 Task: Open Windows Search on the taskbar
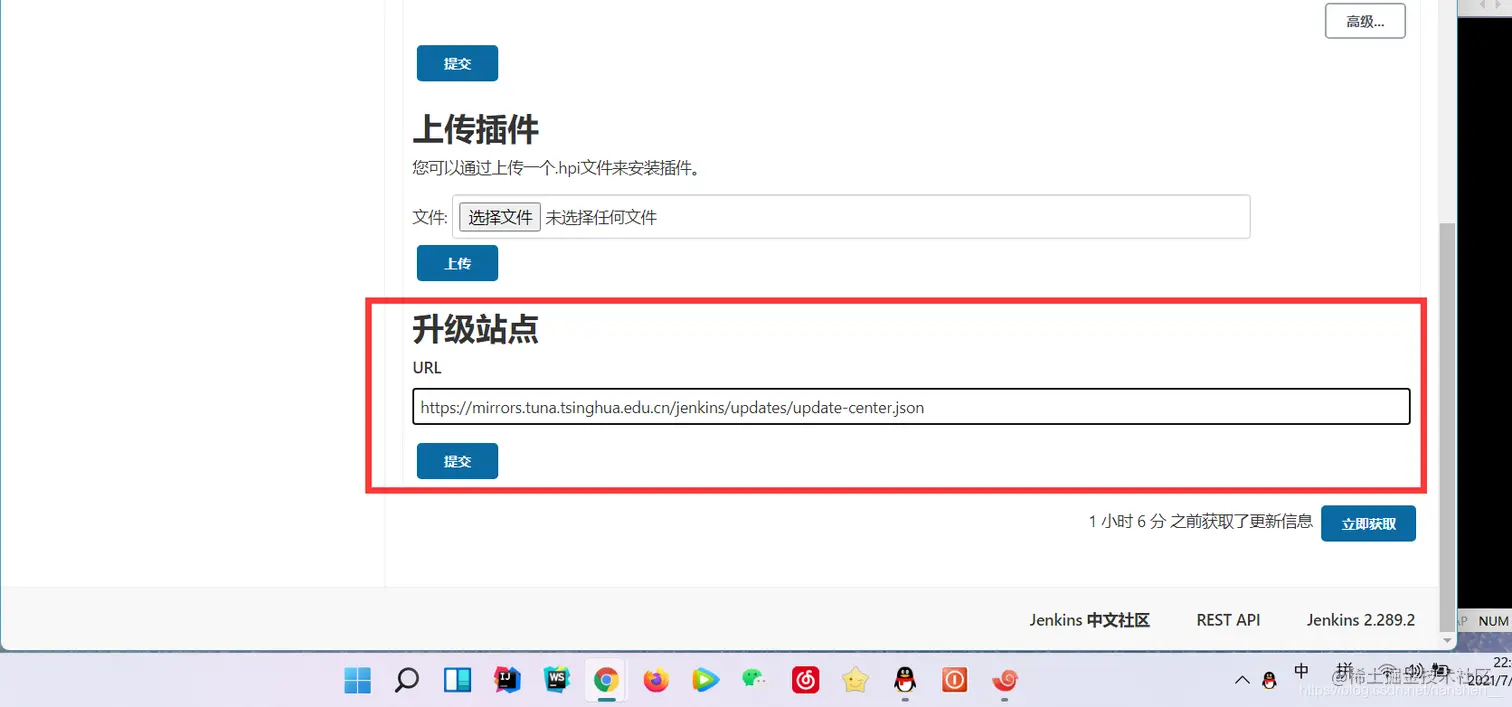click(406, 679)
